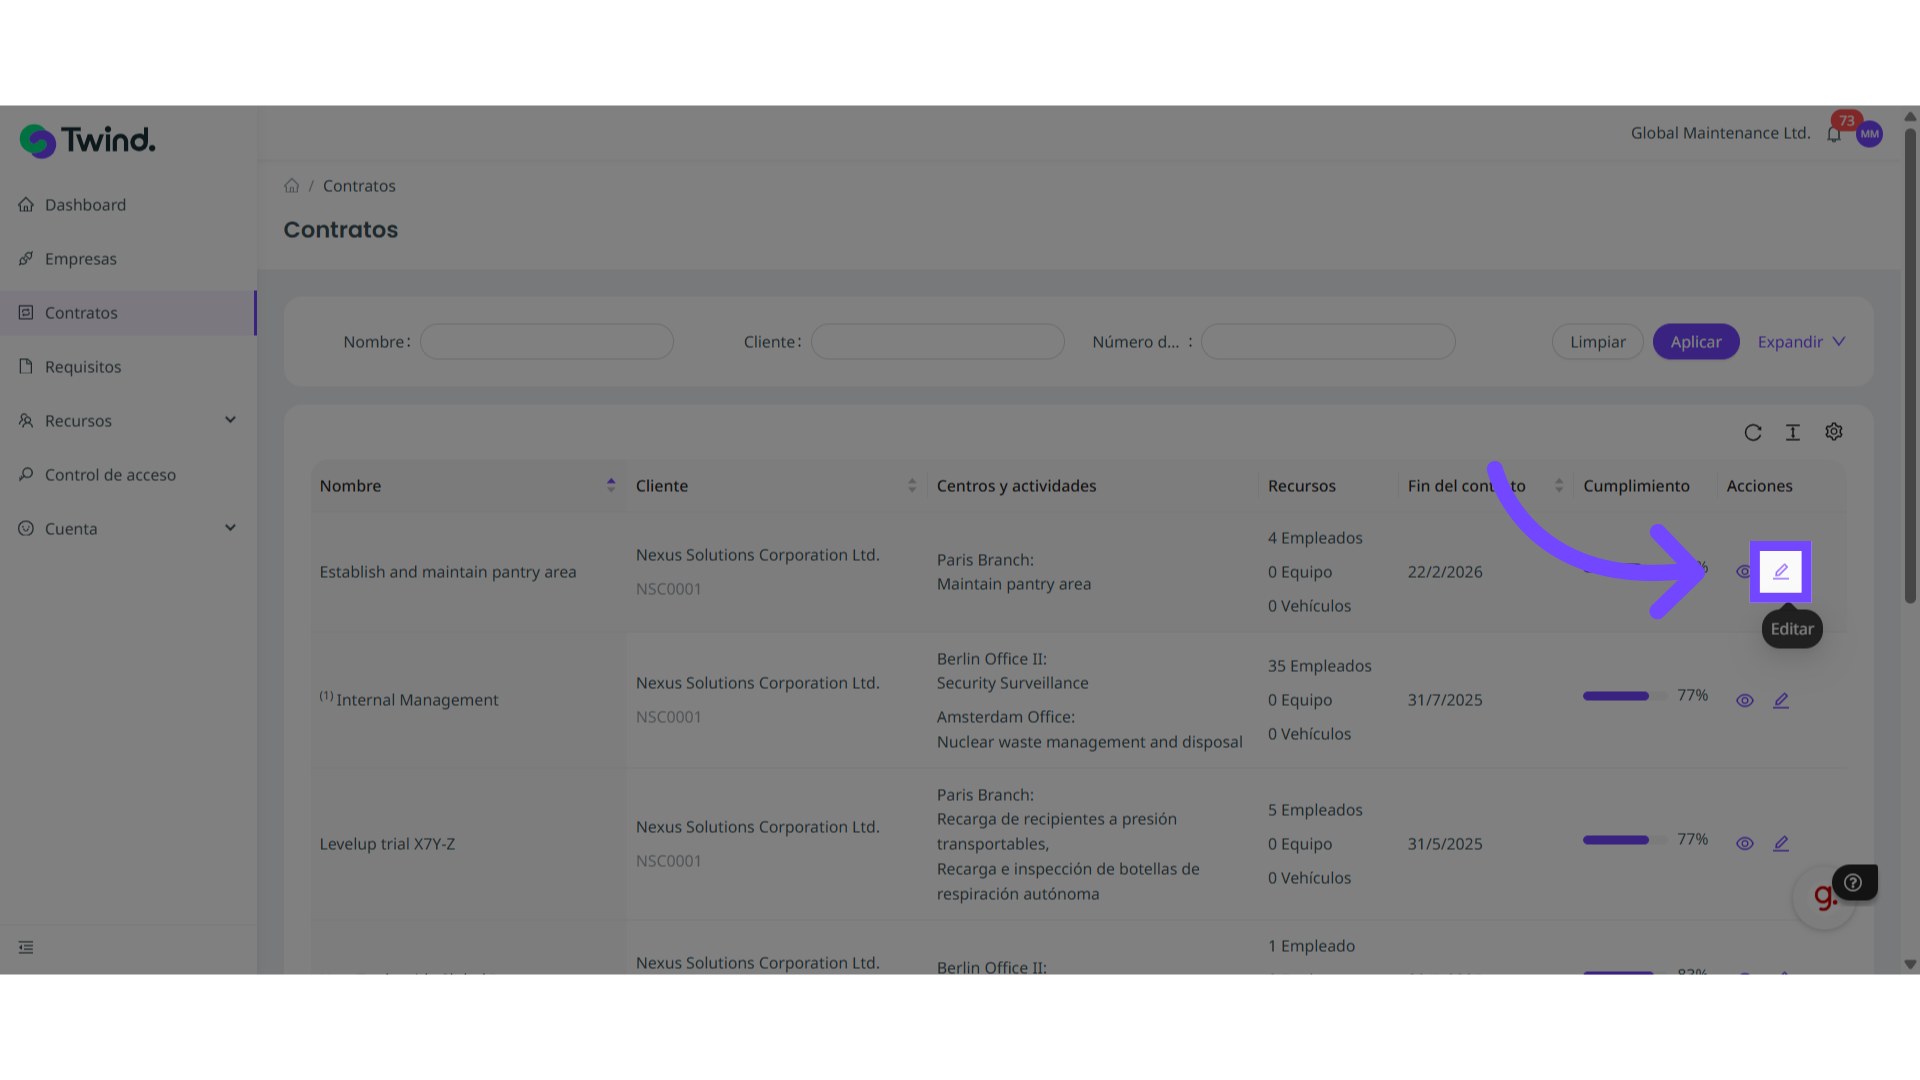1920x1080 pixels.
Task: Focus the Cliente filter input field
Action: [937, 342]
